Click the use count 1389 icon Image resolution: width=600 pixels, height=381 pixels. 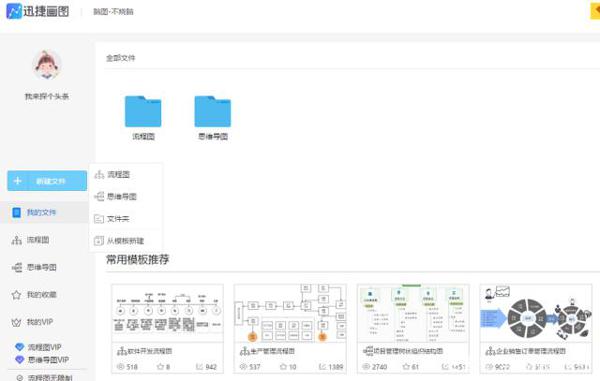click(323, 366)
